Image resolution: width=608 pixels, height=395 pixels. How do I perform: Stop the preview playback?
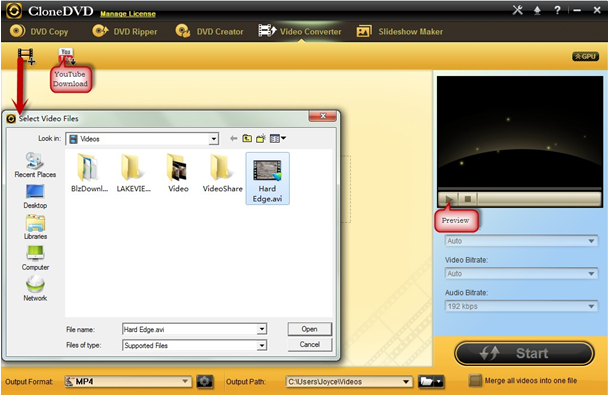[468, 199]
